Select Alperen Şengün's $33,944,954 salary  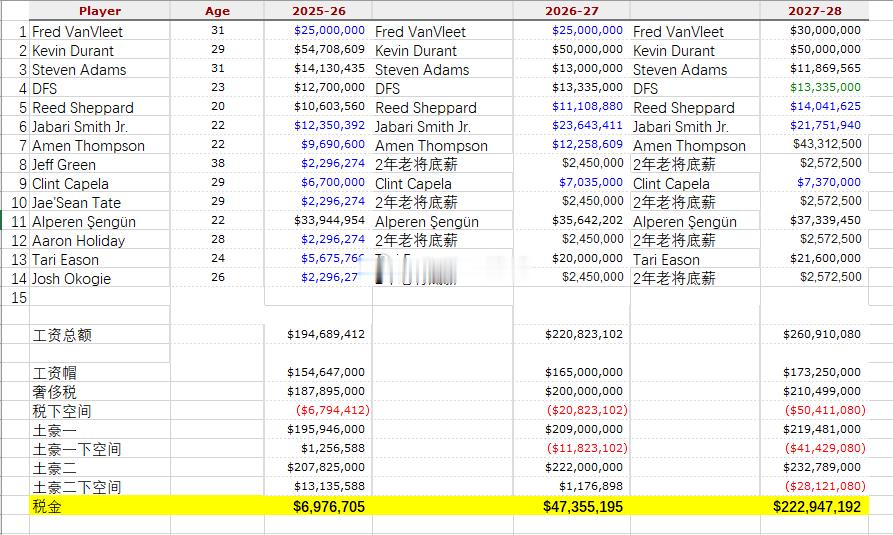[329, 220]
